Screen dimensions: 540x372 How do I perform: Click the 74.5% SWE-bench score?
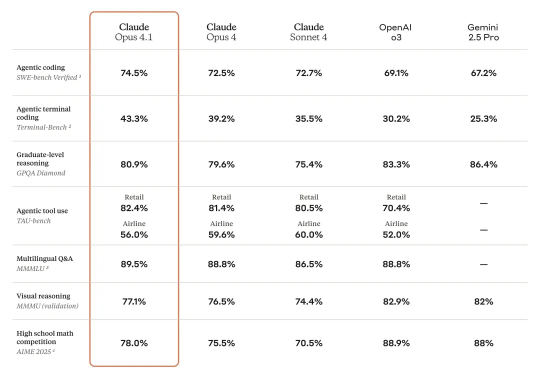[x=134, y=73]
